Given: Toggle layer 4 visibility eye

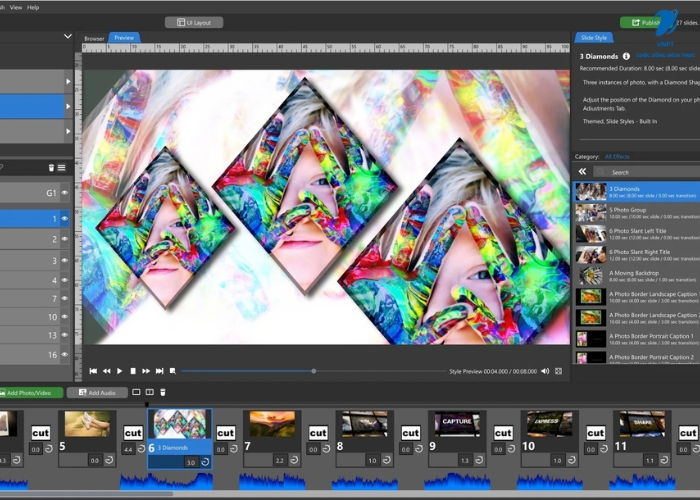Looking at the screenshot, I should click(x=65, y=280).
